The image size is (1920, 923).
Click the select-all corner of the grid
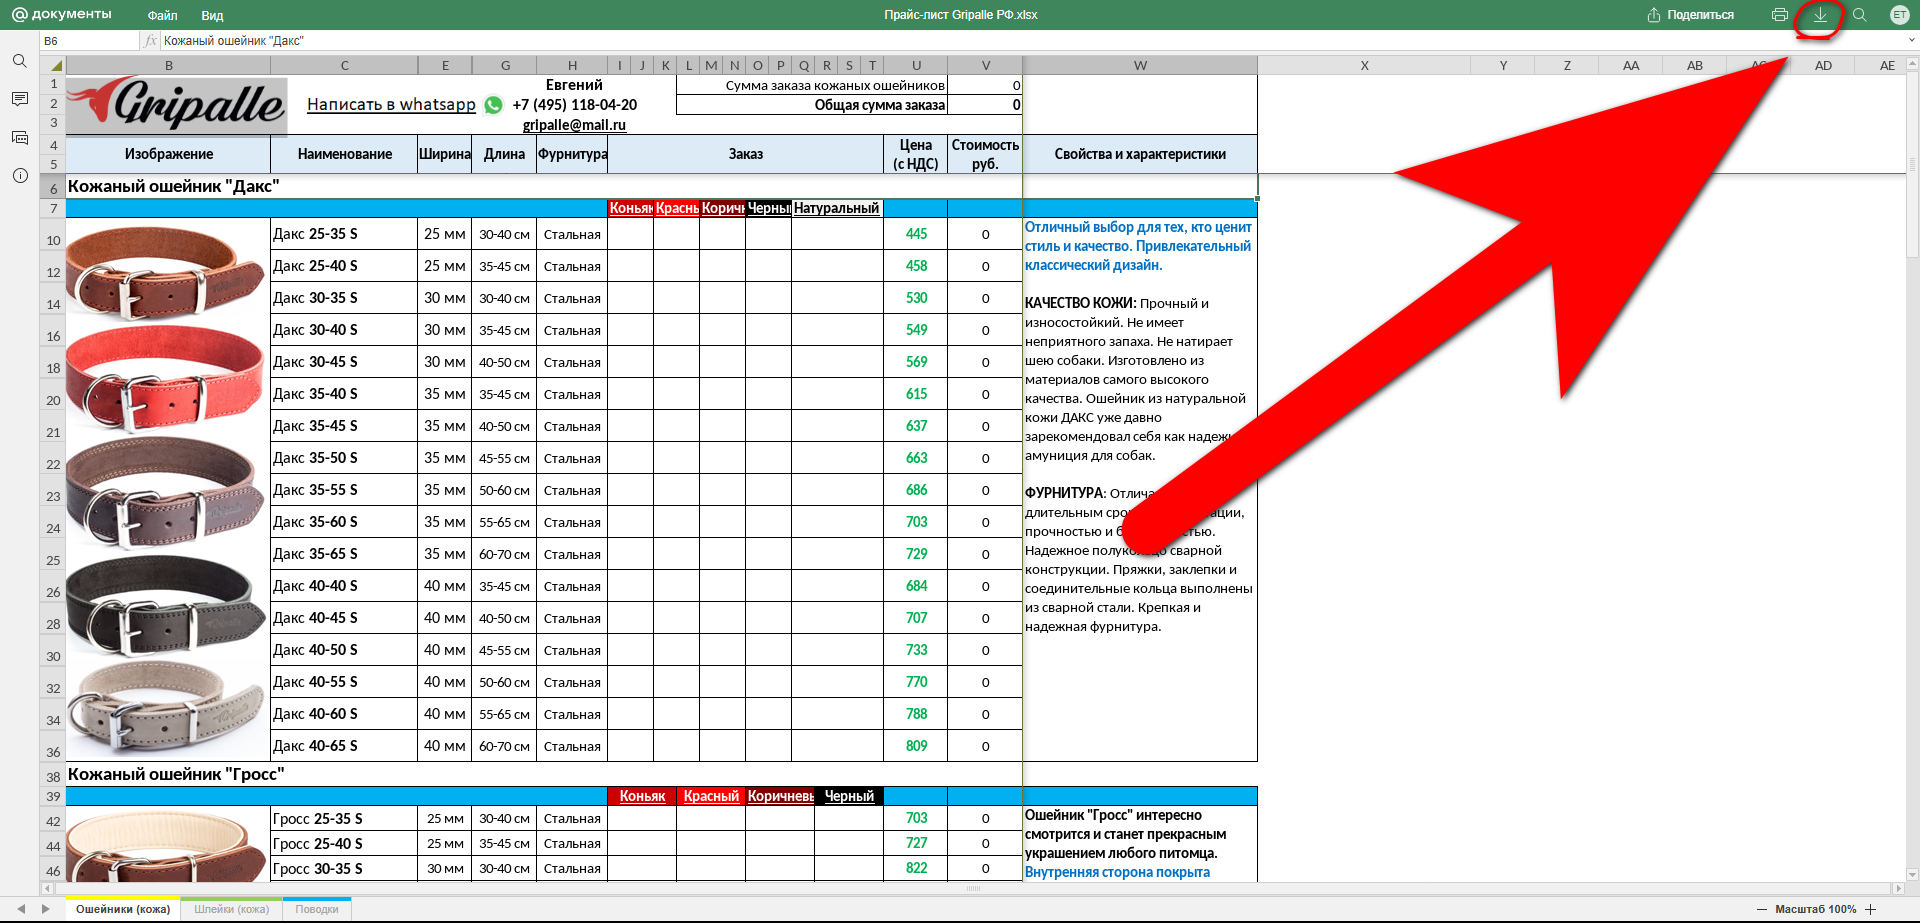click(53, 65)
